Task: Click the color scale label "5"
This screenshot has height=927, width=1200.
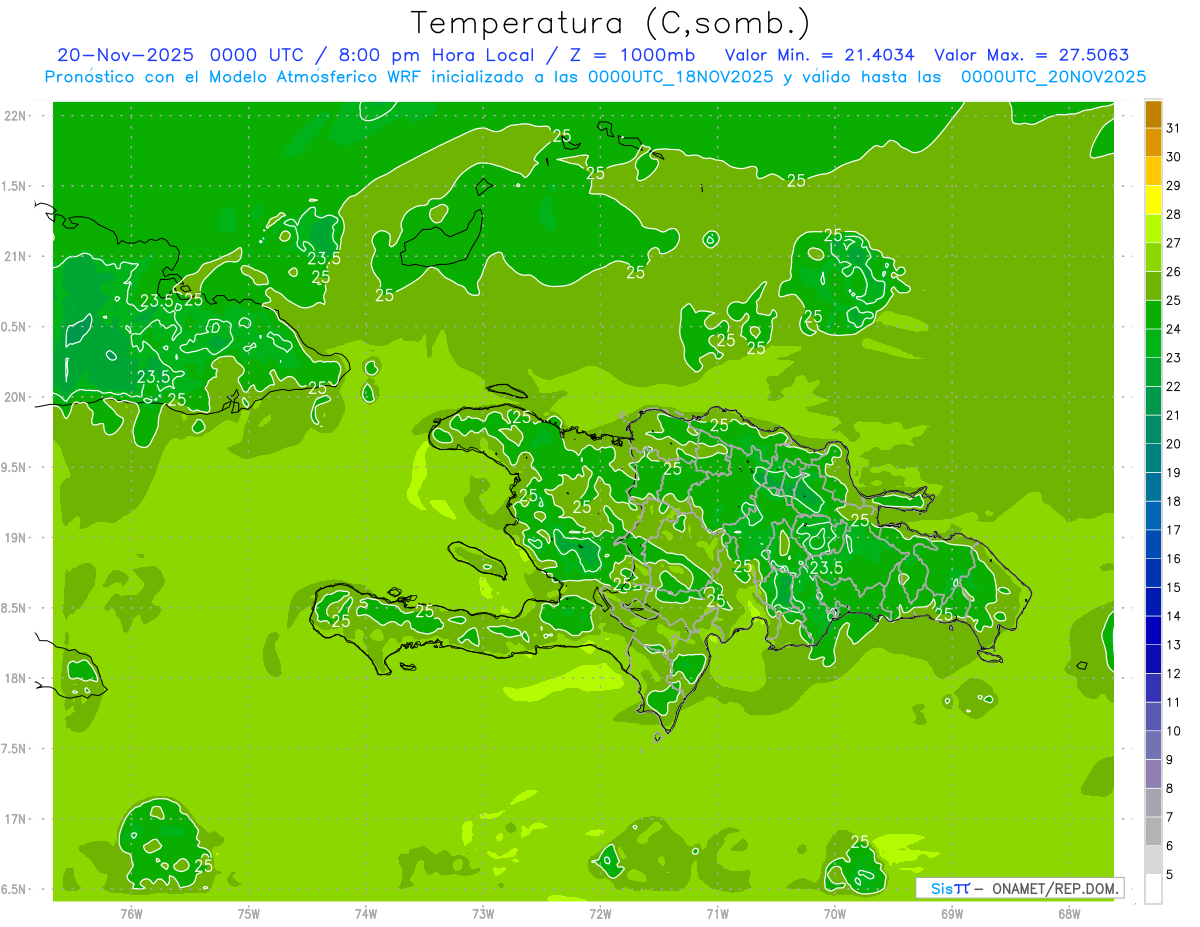Action: point(1170,874)
